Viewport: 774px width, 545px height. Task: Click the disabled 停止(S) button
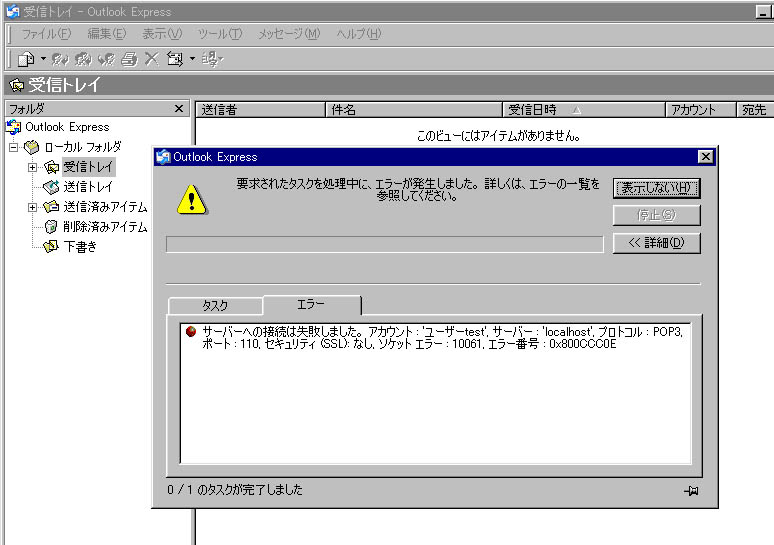657,215
